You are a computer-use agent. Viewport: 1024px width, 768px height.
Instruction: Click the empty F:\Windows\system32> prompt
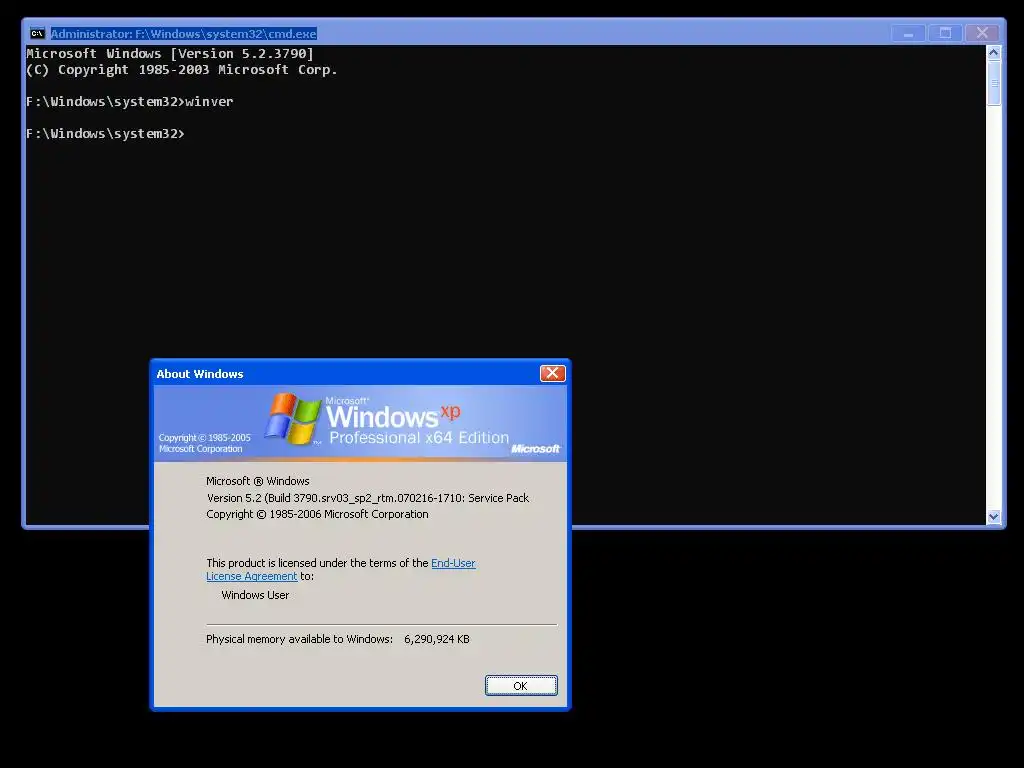click(x=105, y=134)
